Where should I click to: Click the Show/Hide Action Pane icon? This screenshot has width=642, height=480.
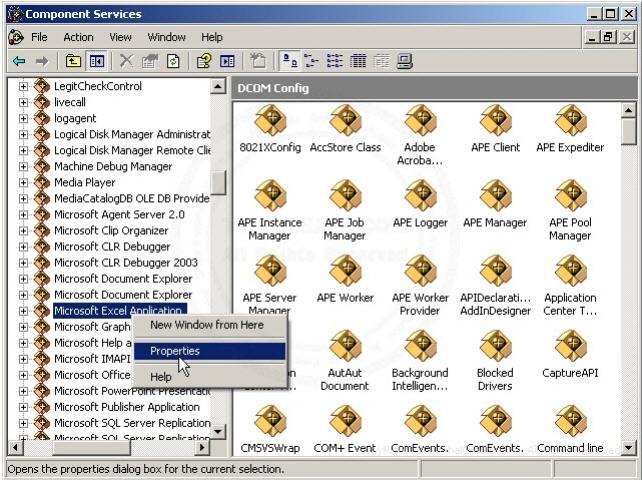pos(227,61)
